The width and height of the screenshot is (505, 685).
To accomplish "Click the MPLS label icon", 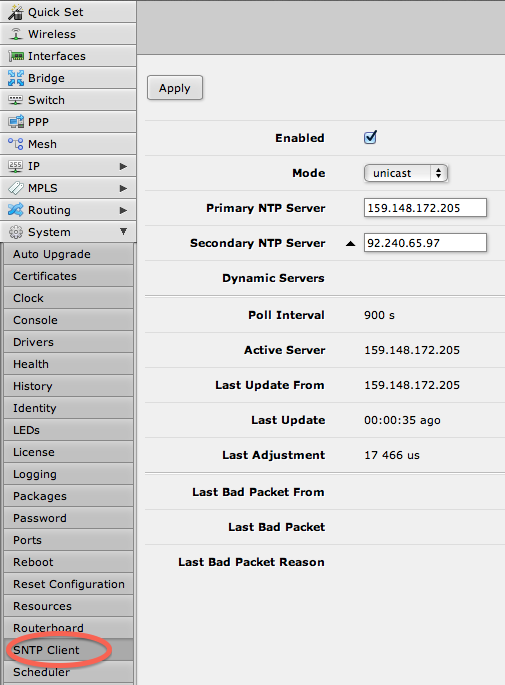I will click(16, 188).
